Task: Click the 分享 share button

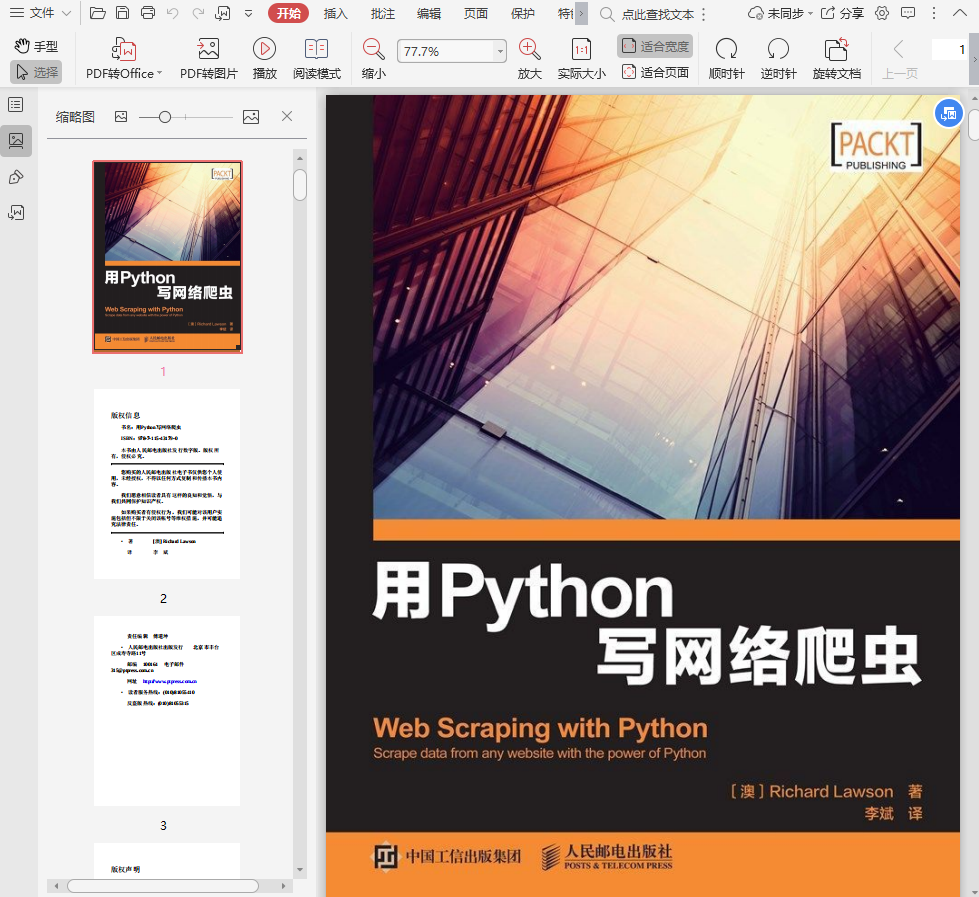Action: (x=842, y=13)
